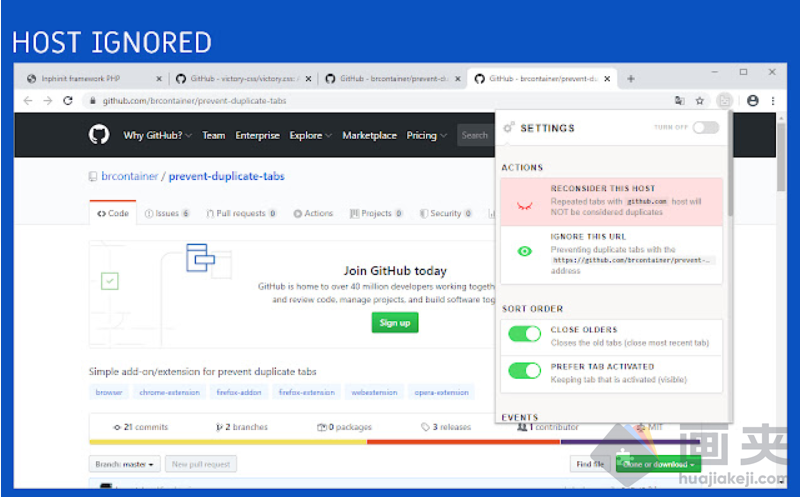Click the prevent-duplicate-tabs extension icon
This screenshot has height=497, width=800.
[724, 101]
